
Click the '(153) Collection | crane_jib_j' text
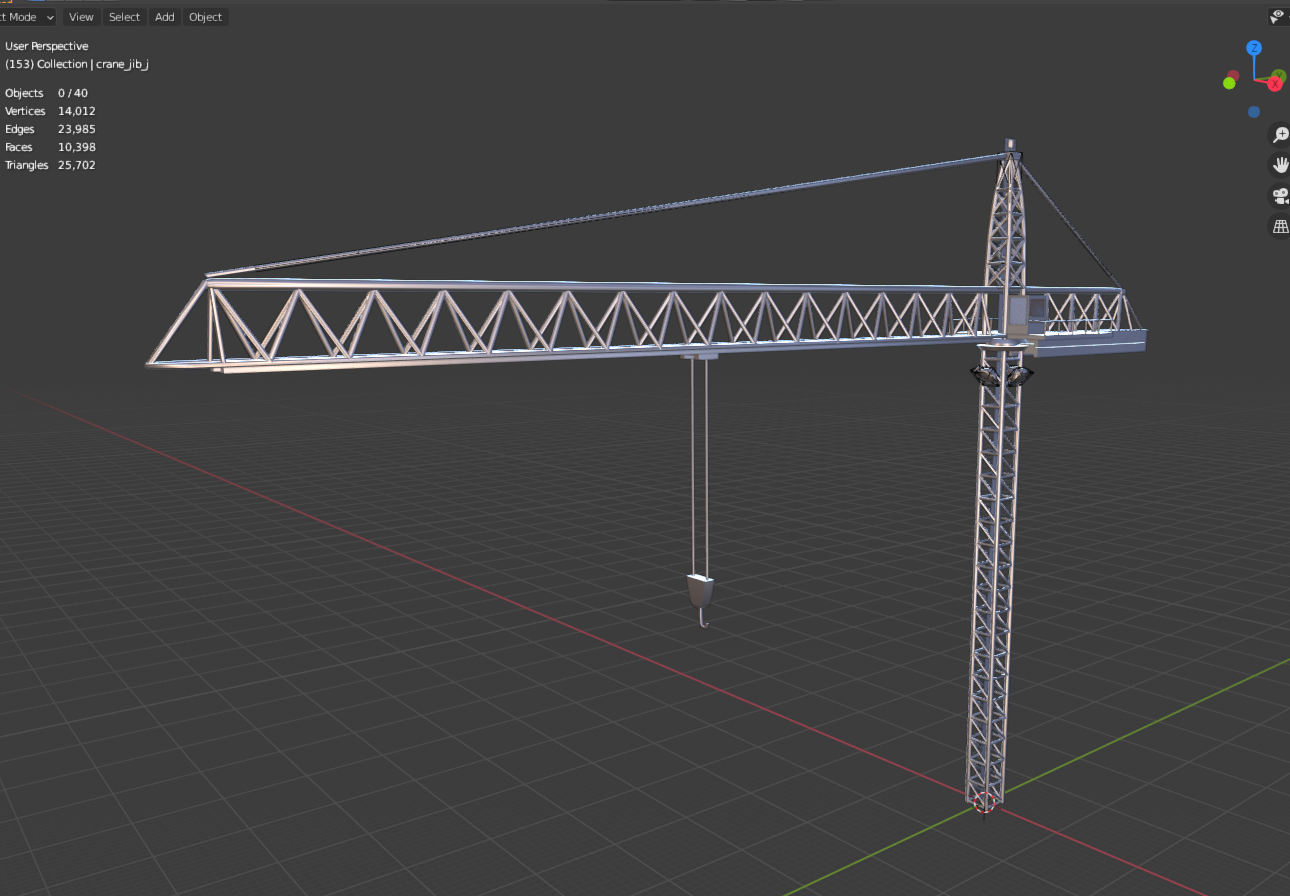pos(77,64)
